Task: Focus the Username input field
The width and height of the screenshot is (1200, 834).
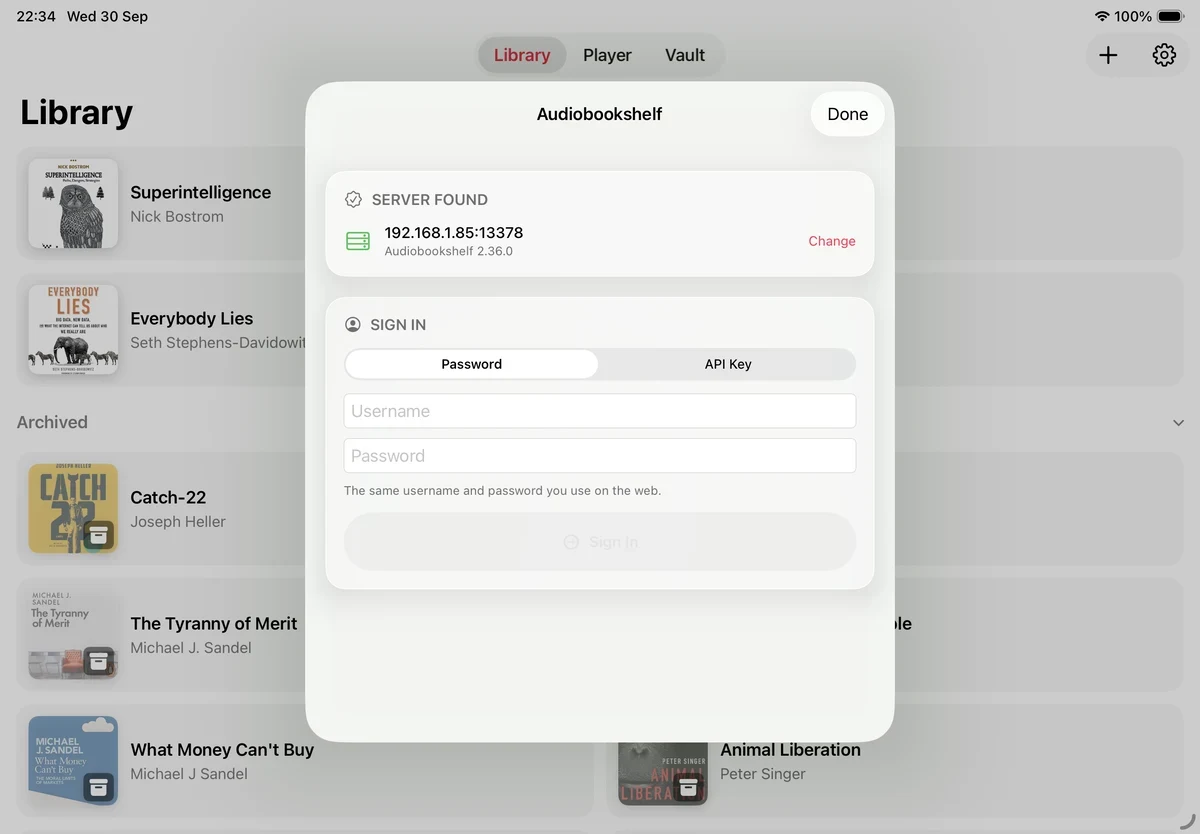Action: point(600,411)
